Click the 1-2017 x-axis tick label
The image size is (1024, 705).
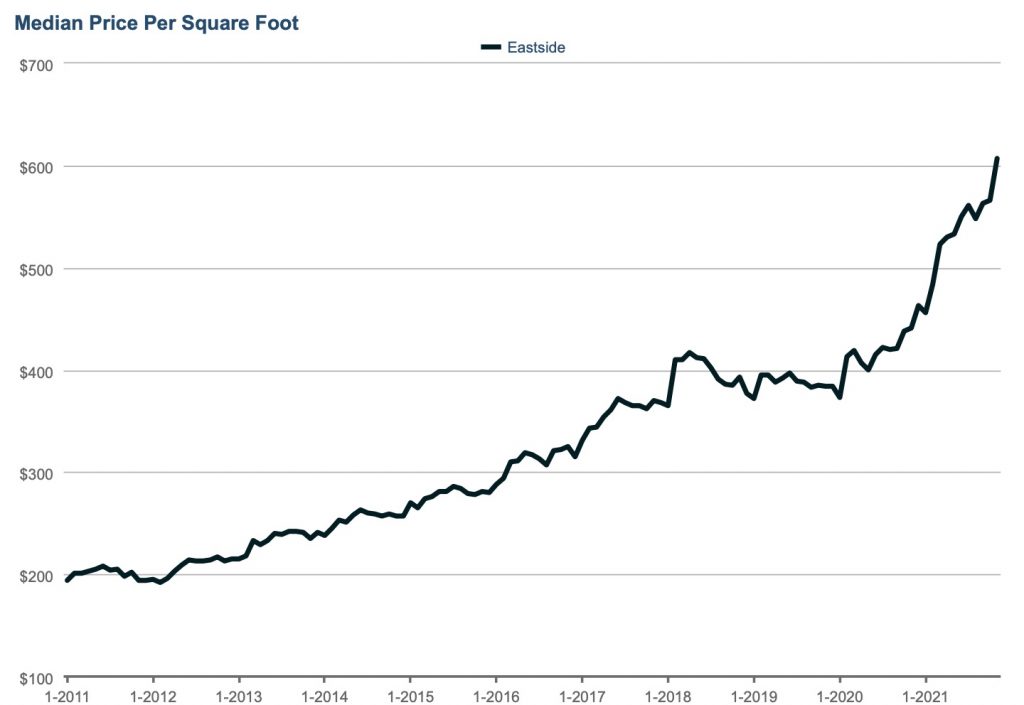[x=581, y=695]
